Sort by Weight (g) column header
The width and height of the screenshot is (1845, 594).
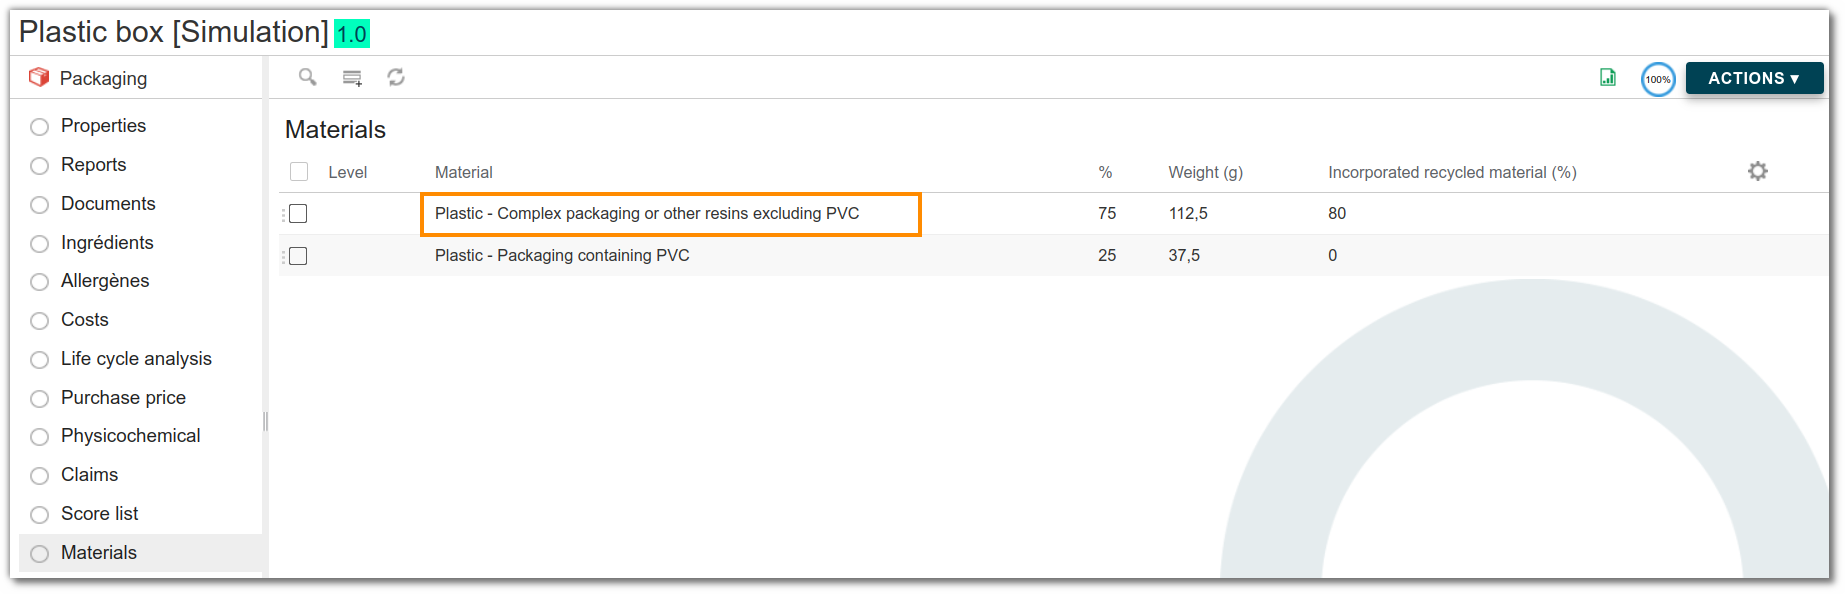(x=1205, y=172)
